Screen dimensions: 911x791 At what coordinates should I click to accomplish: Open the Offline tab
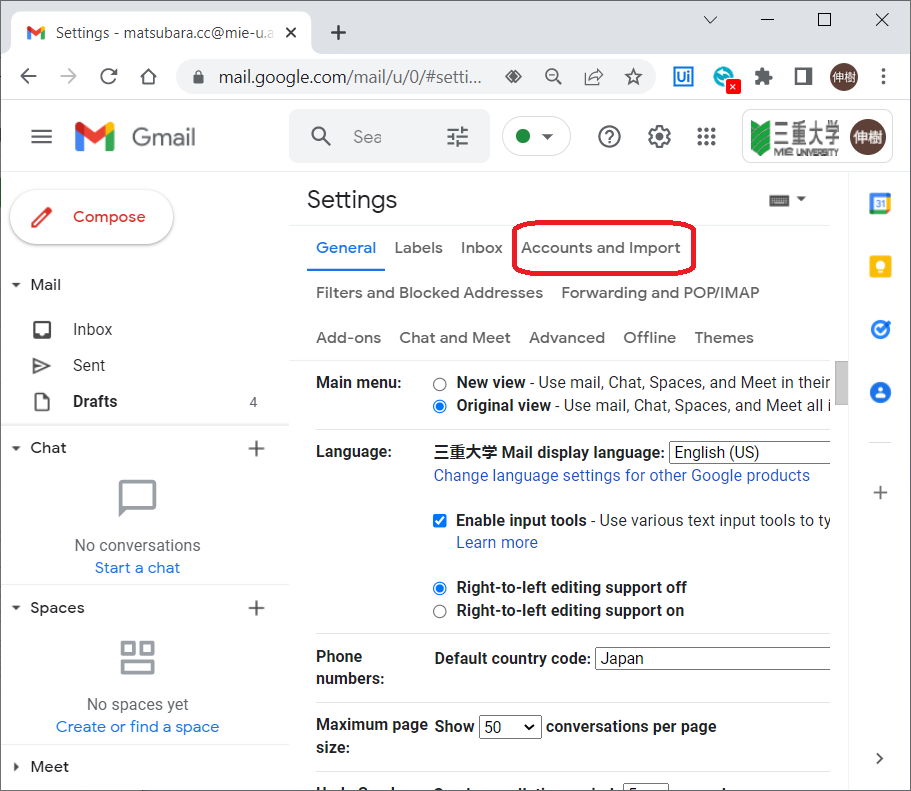pos(650,338)
